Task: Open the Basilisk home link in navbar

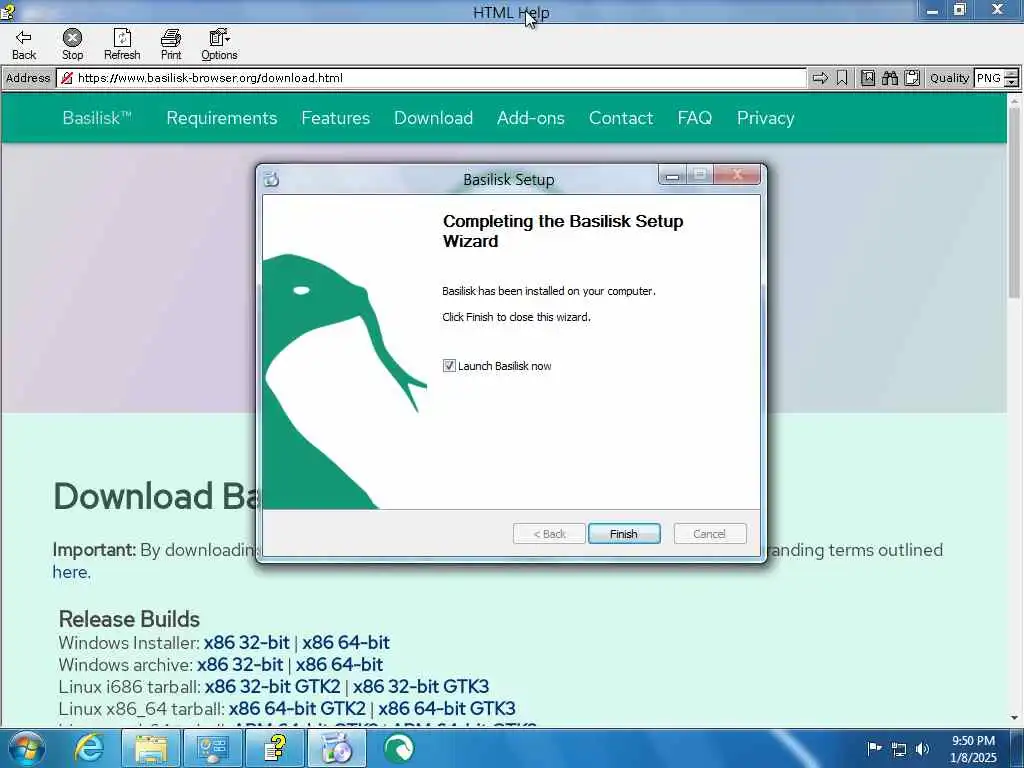Action: pyautogui.click(x=97, y=118)
